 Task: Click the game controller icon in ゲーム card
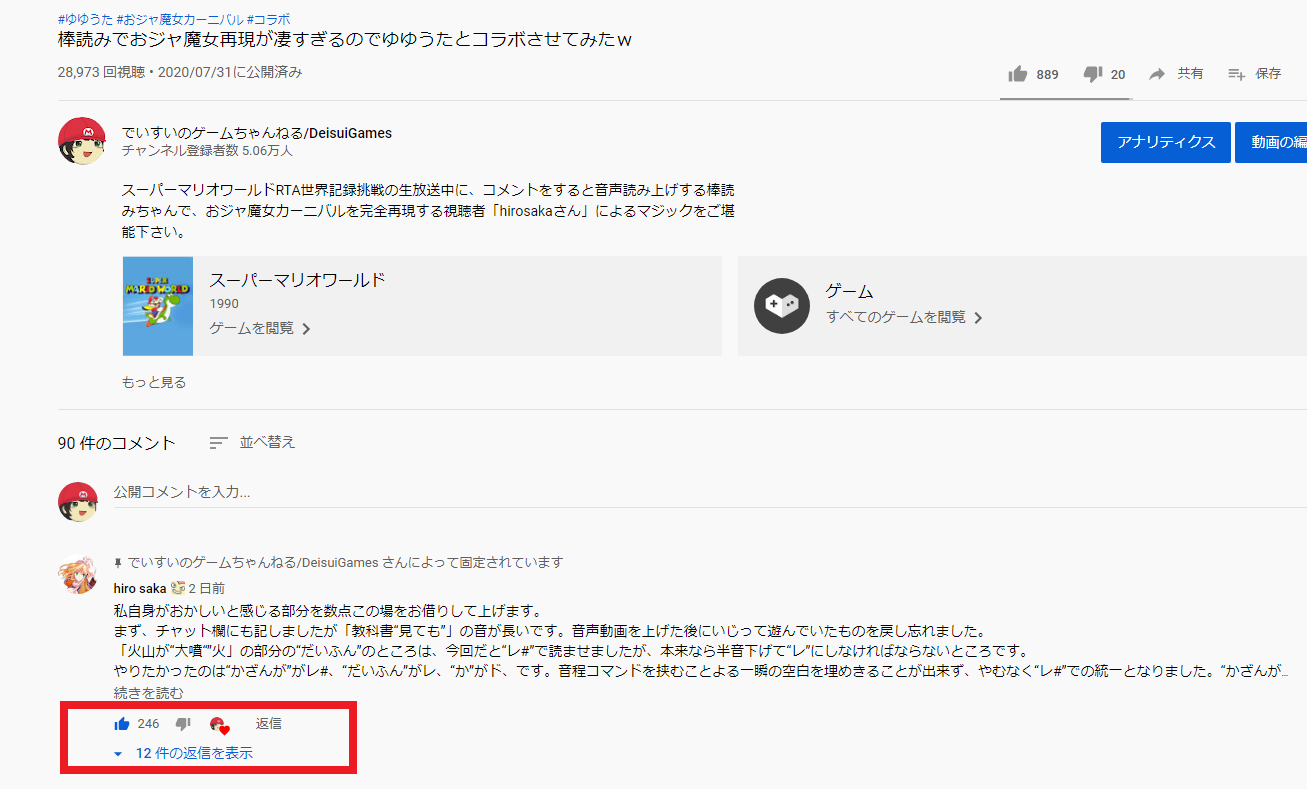click(x=782, y=305)
